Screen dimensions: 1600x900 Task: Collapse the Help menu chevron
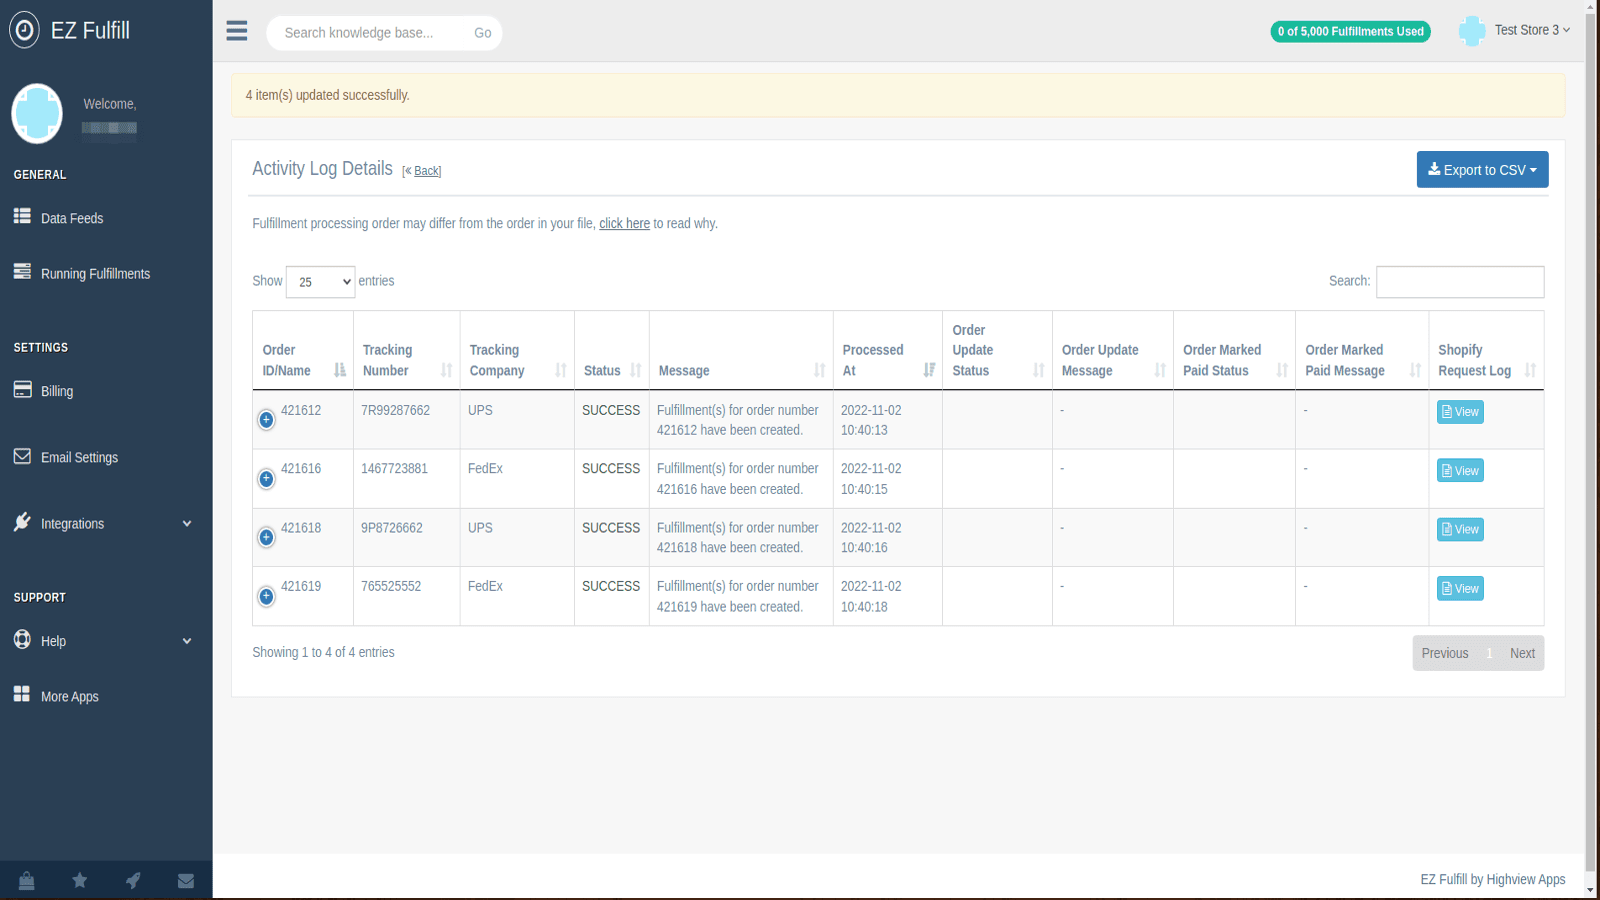tap(186, 640)
